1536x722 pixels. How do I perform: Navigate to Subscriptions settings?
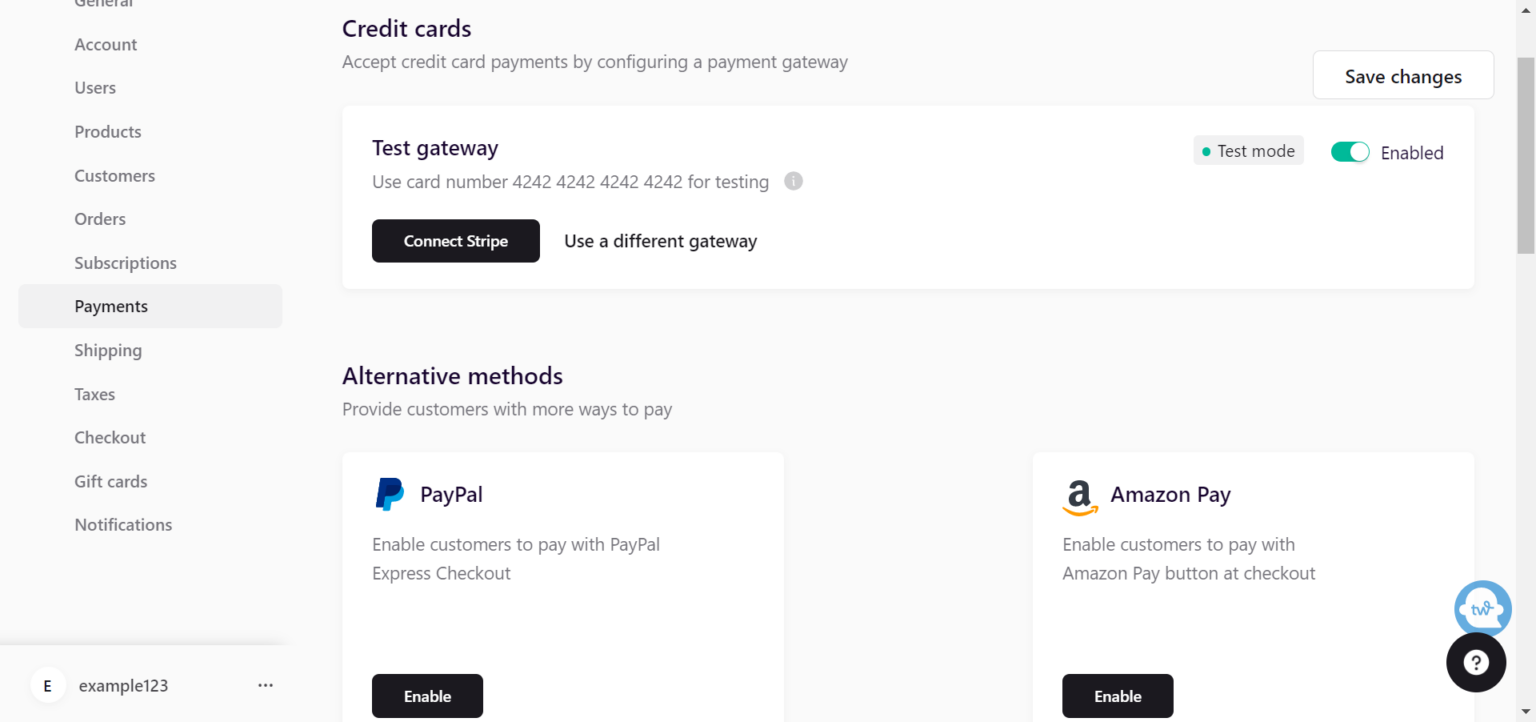point(125,263)
